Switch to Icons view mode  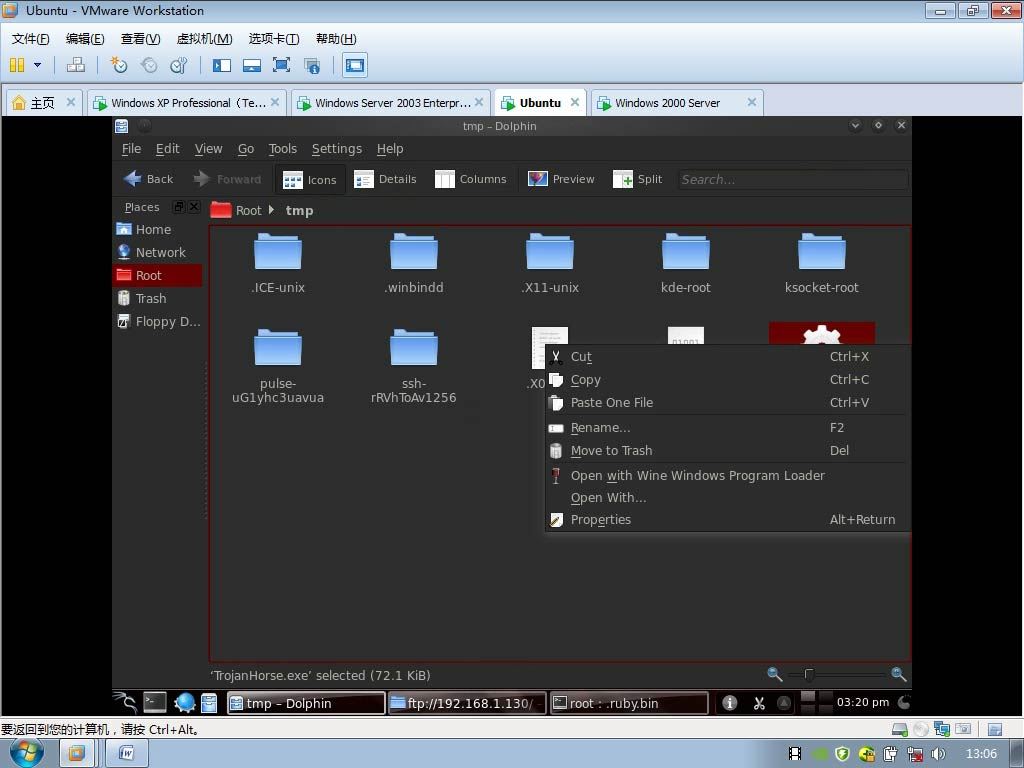click(310, 180)
